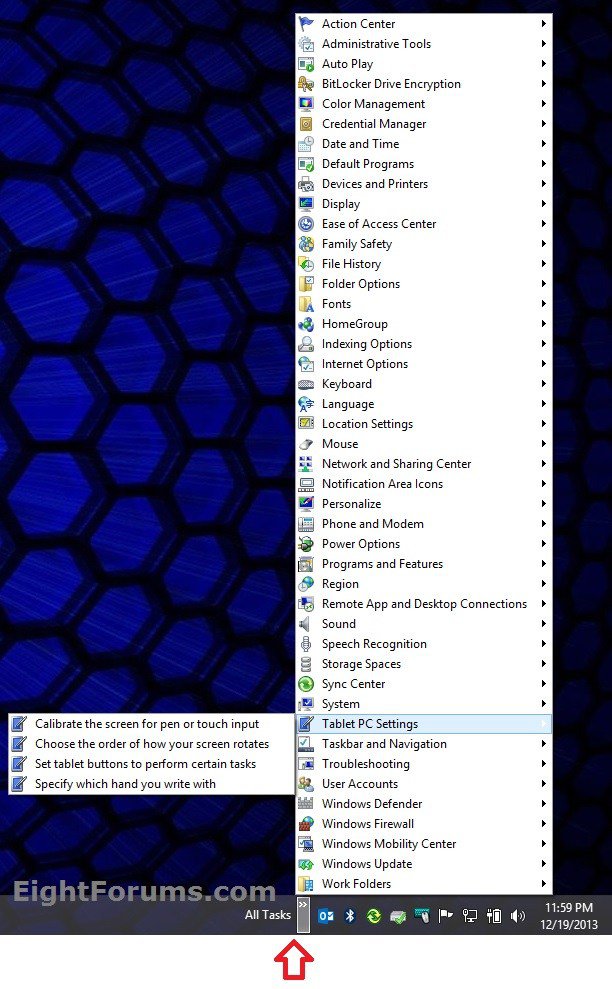This screenshot has height=989, width=612.
Task: Open Remote App and Desktop Connections entry
Action: [423, 604]
